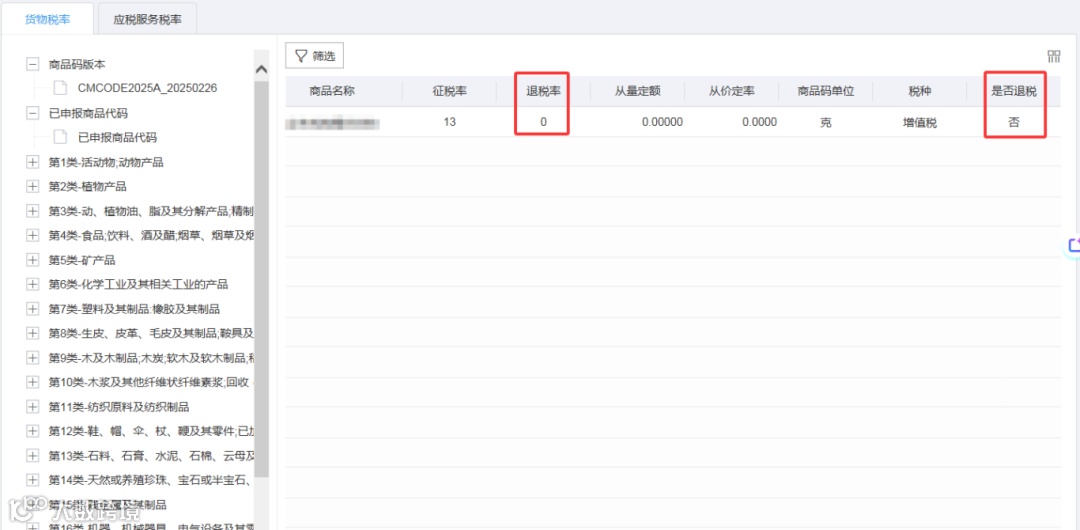Click the 是否退税 value 否

[x=1014, y=123]
